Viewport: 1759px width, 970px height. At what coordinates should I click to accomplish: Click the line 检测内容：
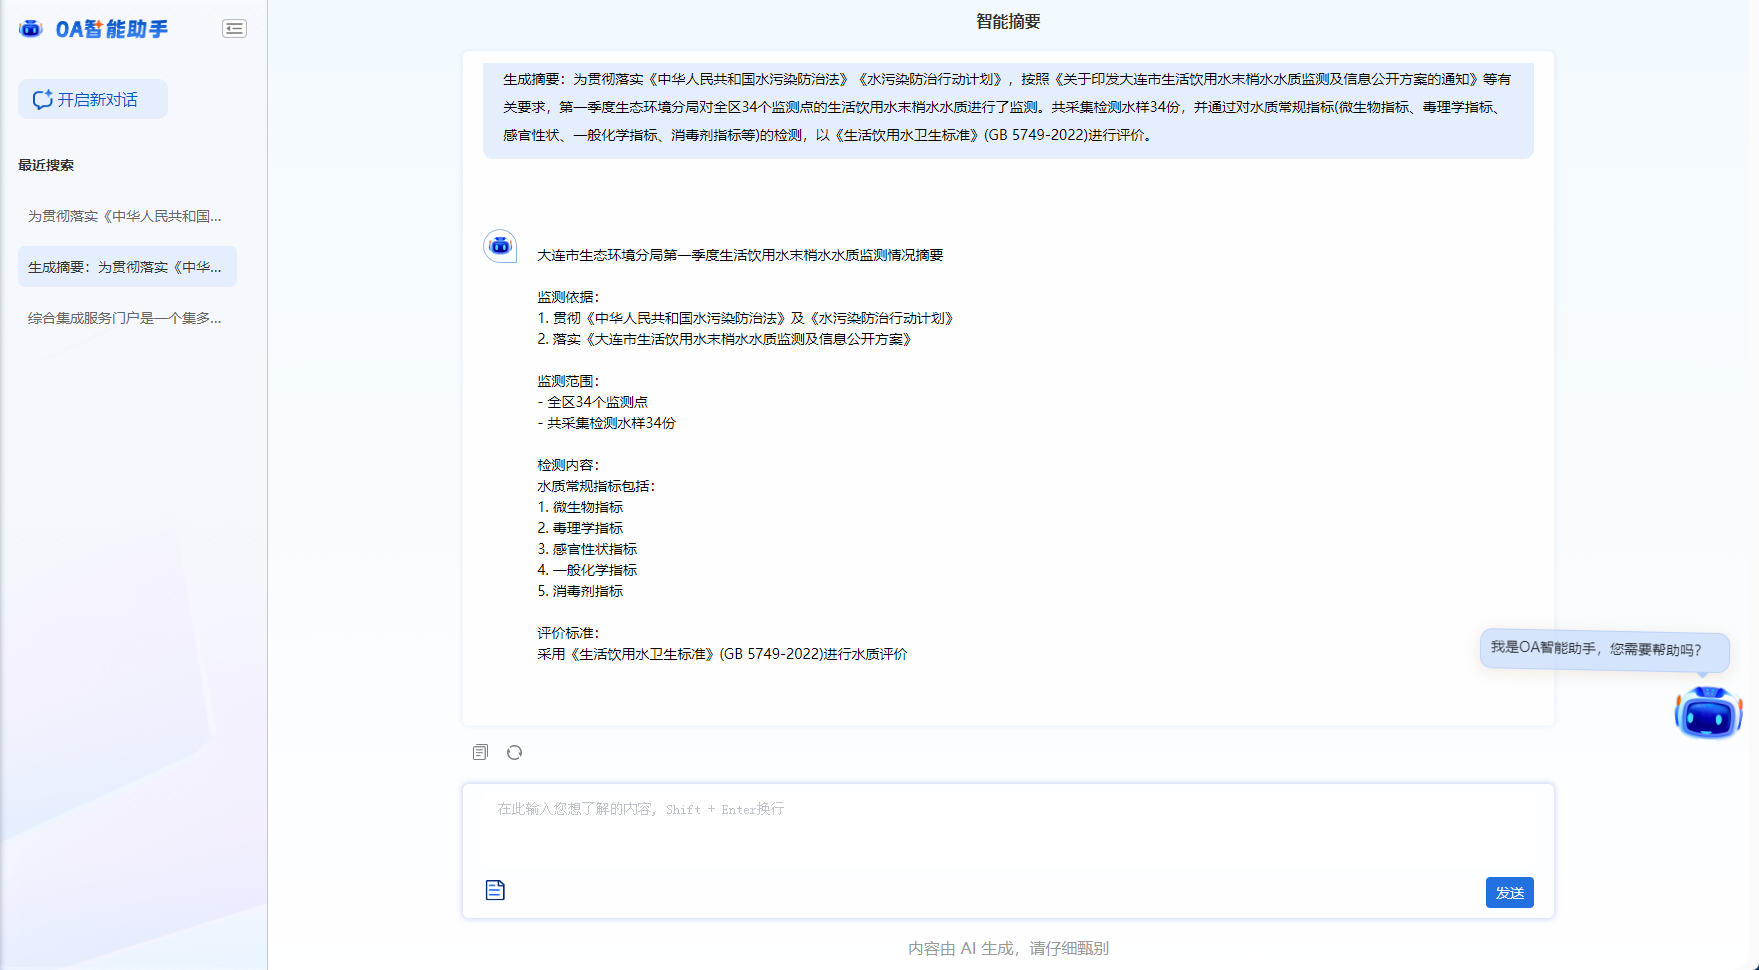(x=568, y=465)
